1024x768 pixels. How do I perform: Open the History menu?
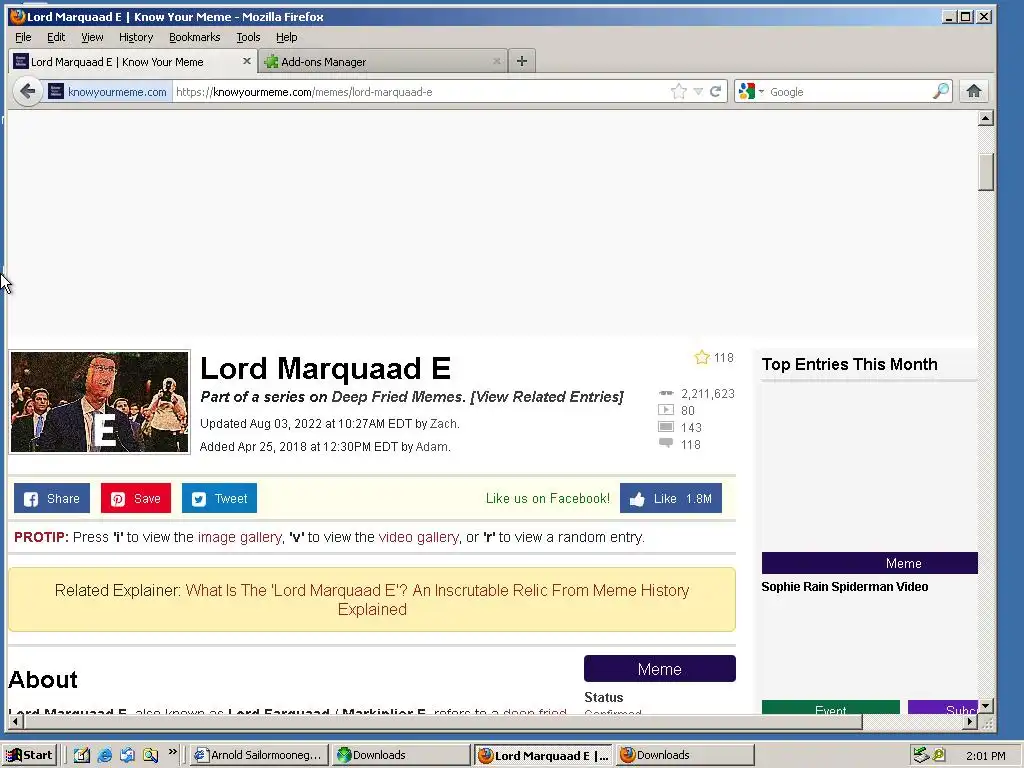(136, 37)
